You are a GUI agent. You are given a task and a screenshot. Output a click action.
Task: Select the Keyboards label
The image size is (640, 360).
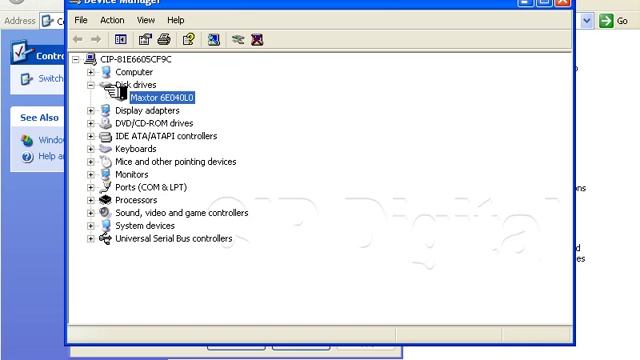click(136, 149)
